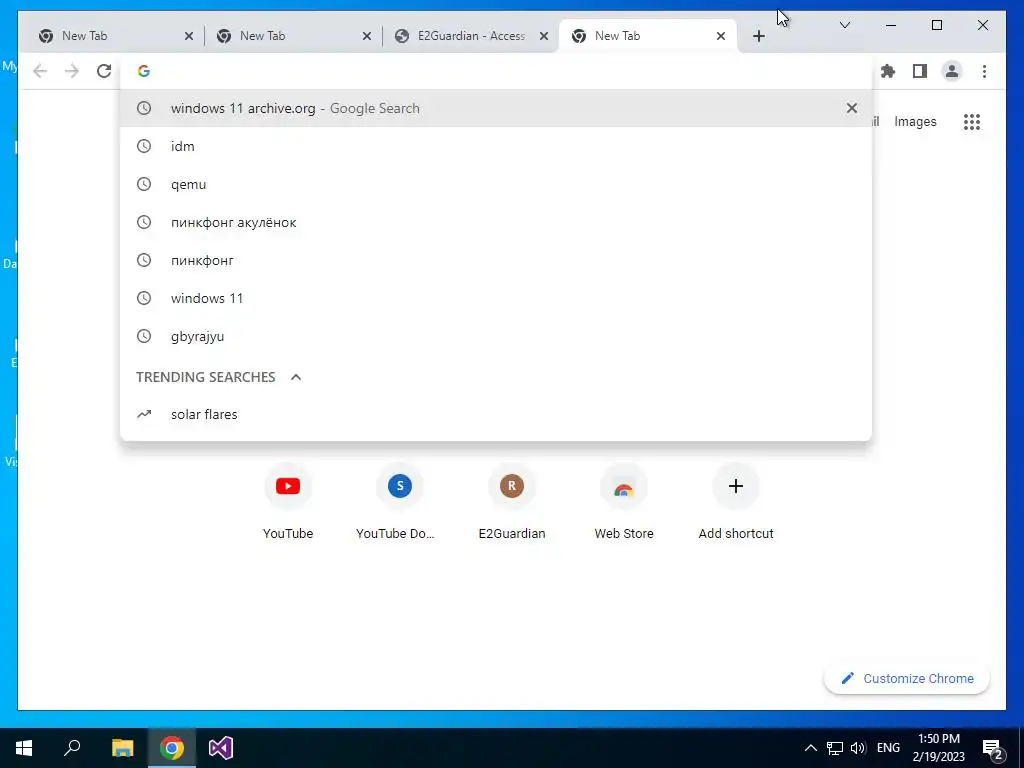
Task: Open the network status icon
Action: point(835,748)
